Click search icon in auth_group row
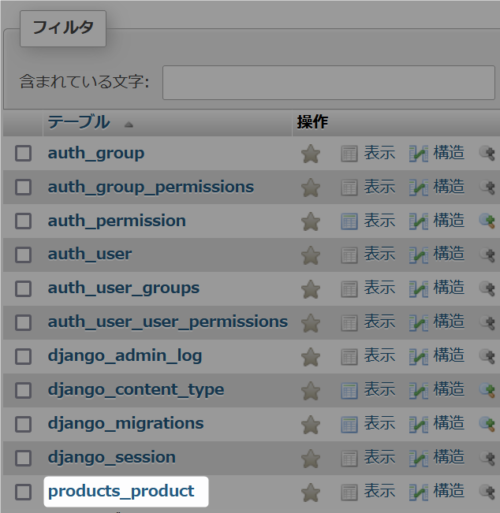Image resolution: width=500 pixels, height=513 pixels. 487,154
